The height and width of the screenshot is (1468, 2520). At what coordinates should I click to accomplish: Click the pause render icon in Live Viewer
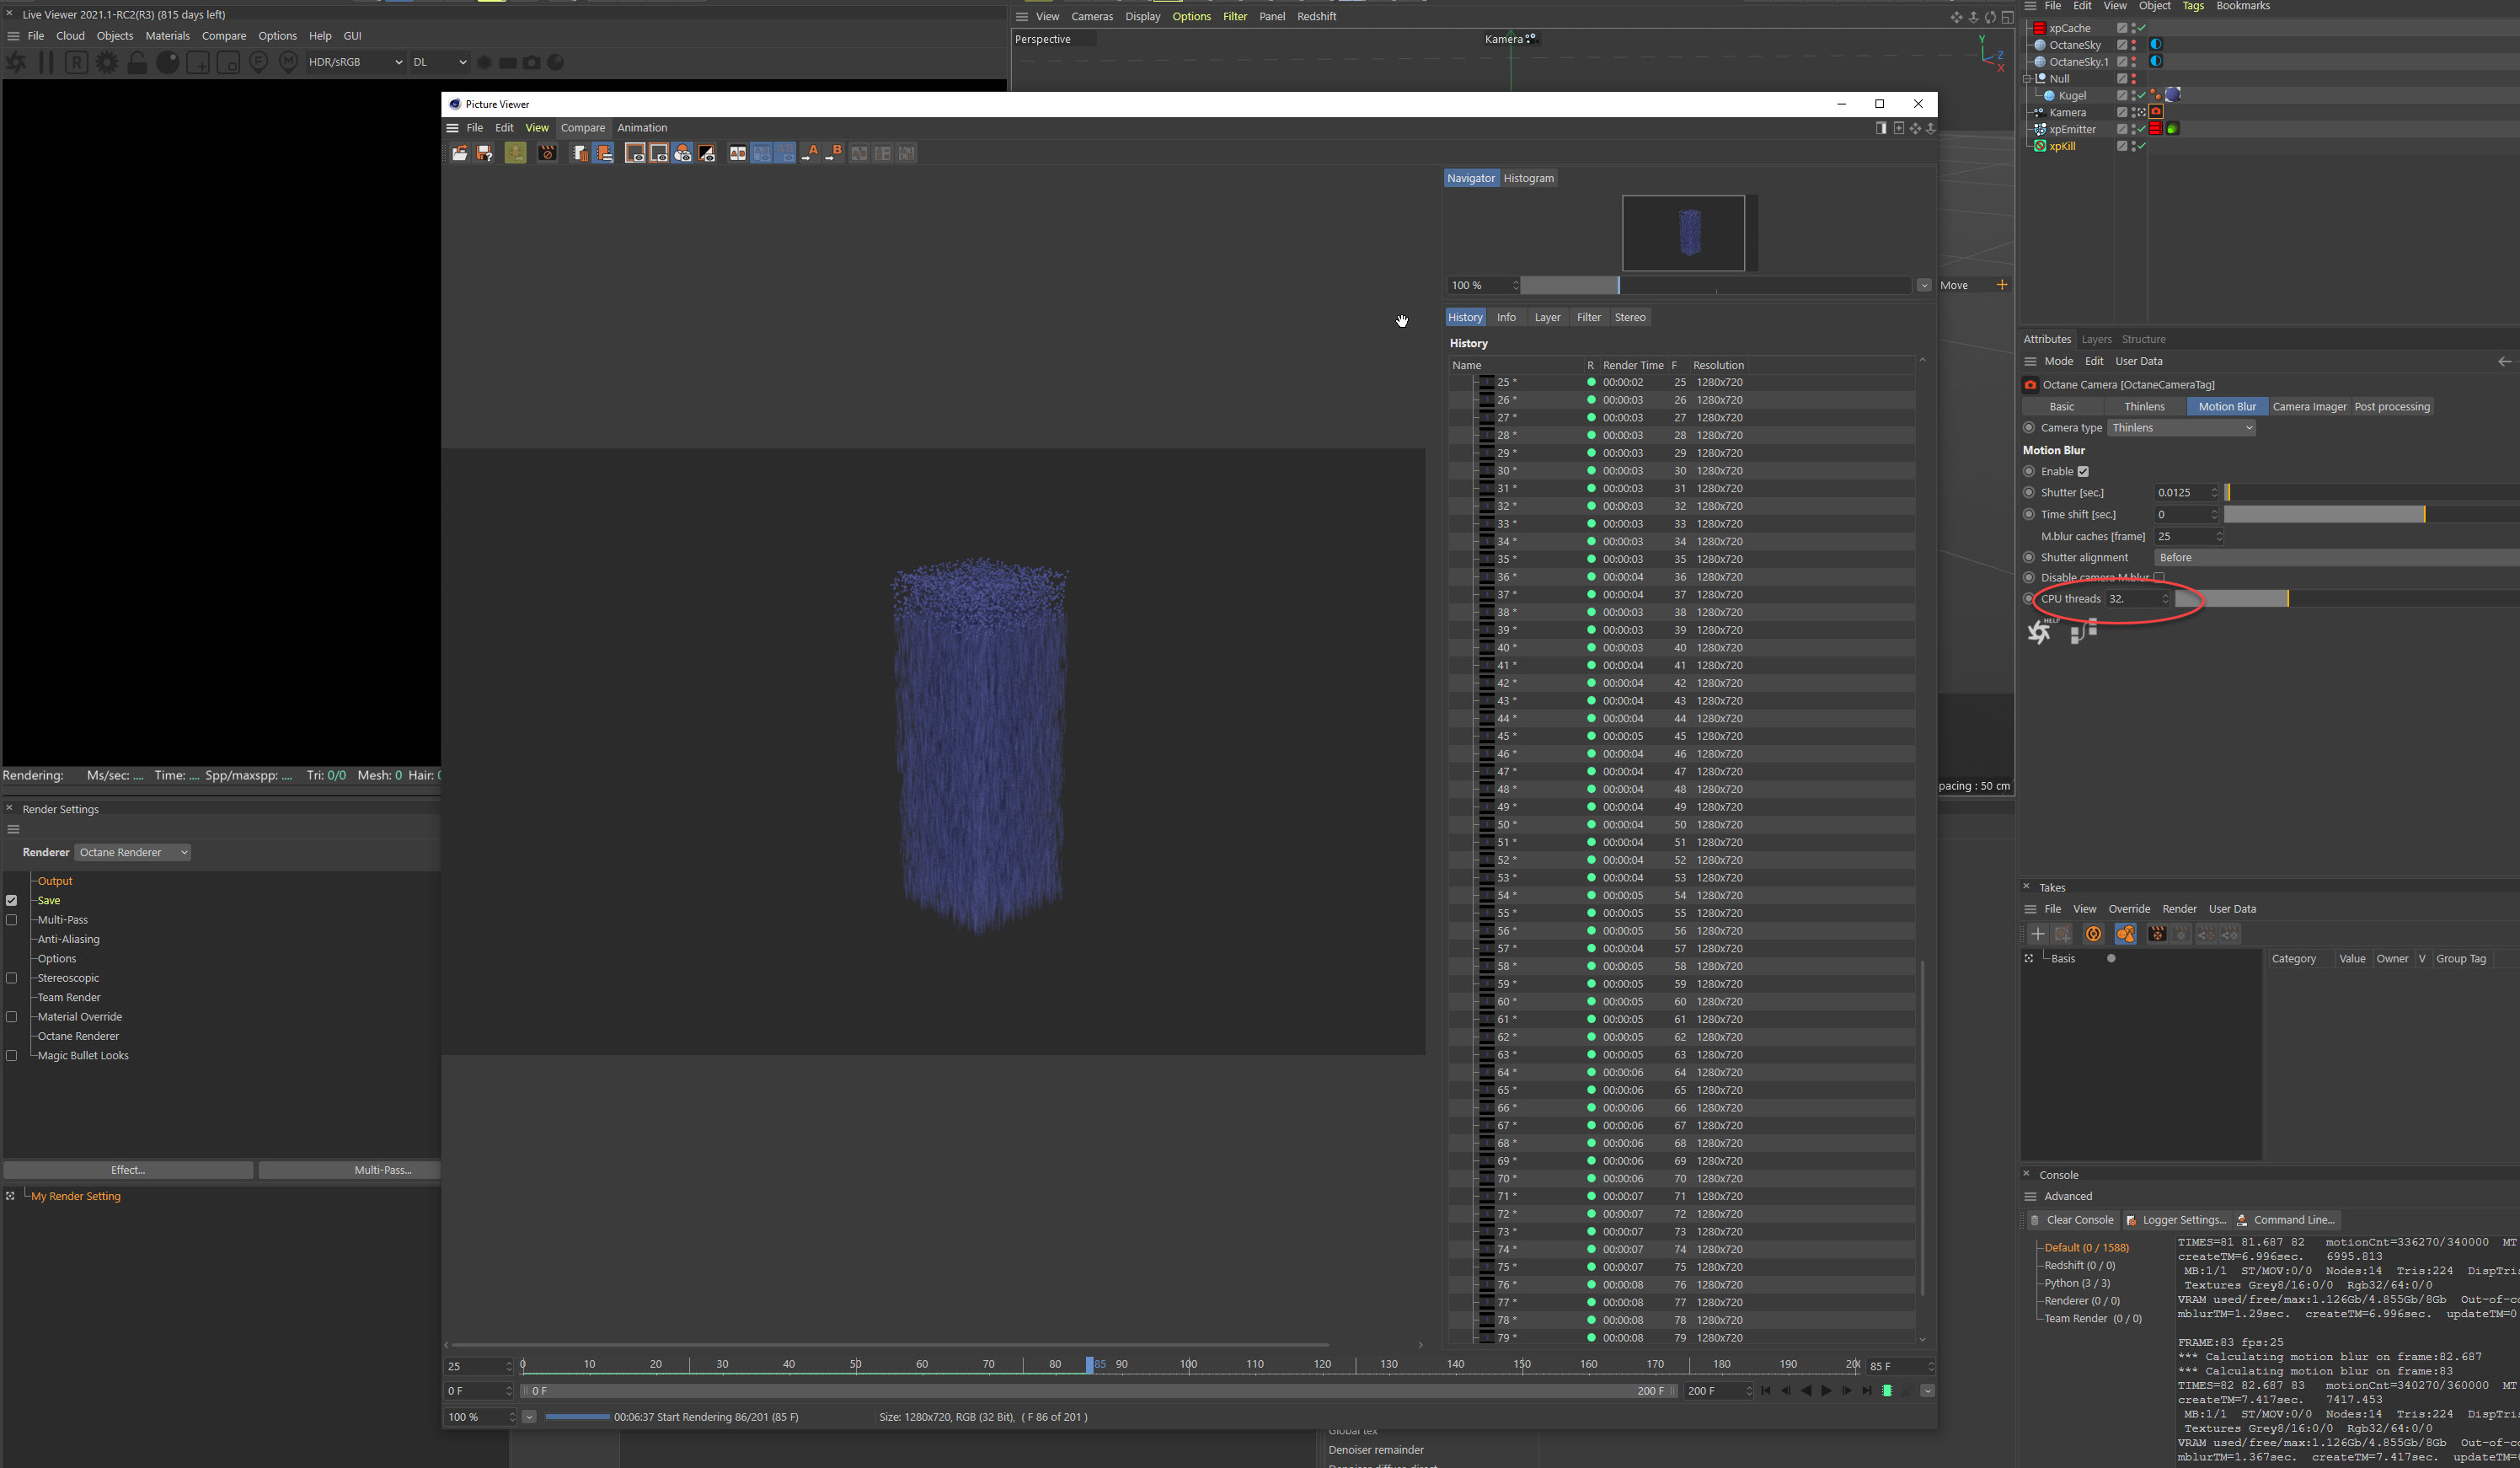pyautogui.click(x=46, y=62)
